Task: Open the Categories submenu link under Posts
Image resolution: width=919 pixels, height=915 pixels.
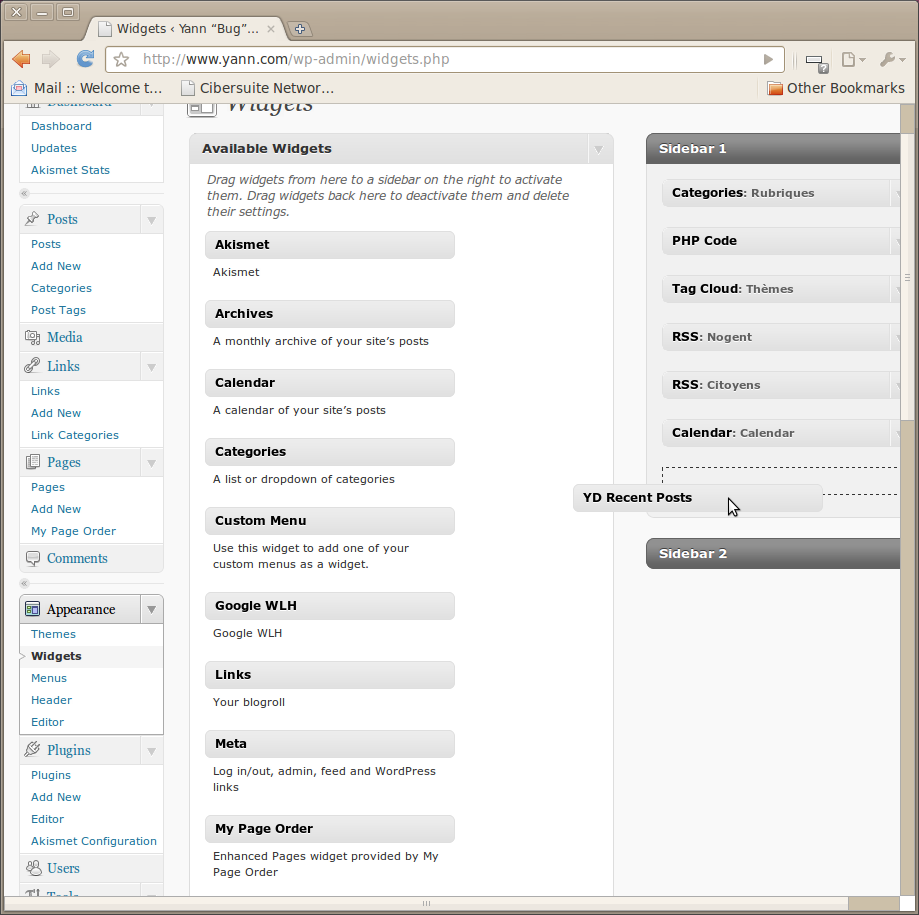Action: click(x=61, y=288)
